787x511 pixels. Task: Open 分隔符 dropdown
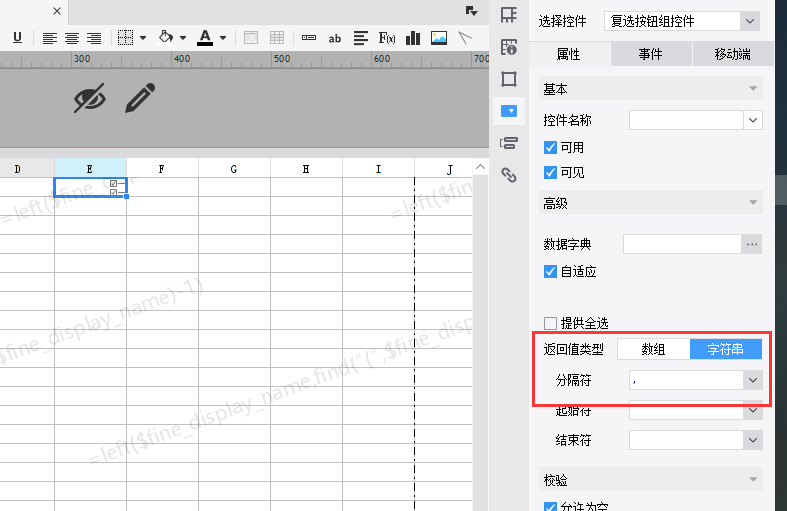[x=752, y=380]
